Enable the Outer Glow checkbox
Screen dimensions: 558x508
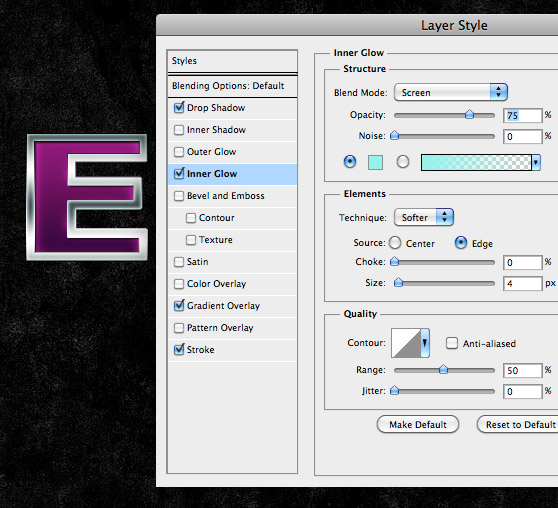coord(179,152)
